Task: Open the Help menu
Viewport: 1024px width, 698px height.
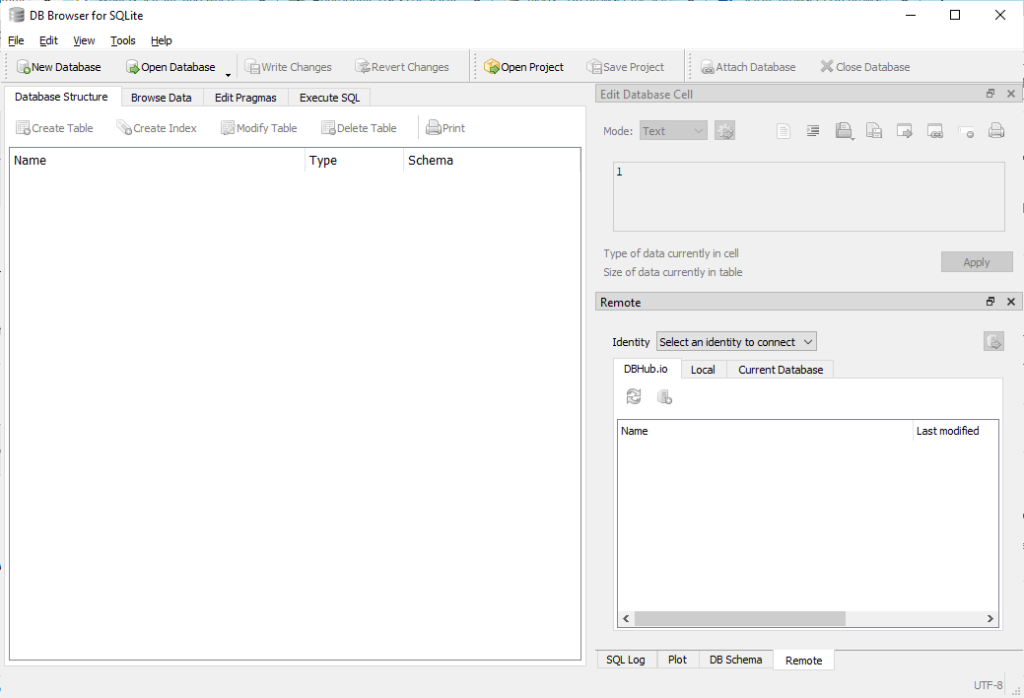Action: [x=161, y=40]
